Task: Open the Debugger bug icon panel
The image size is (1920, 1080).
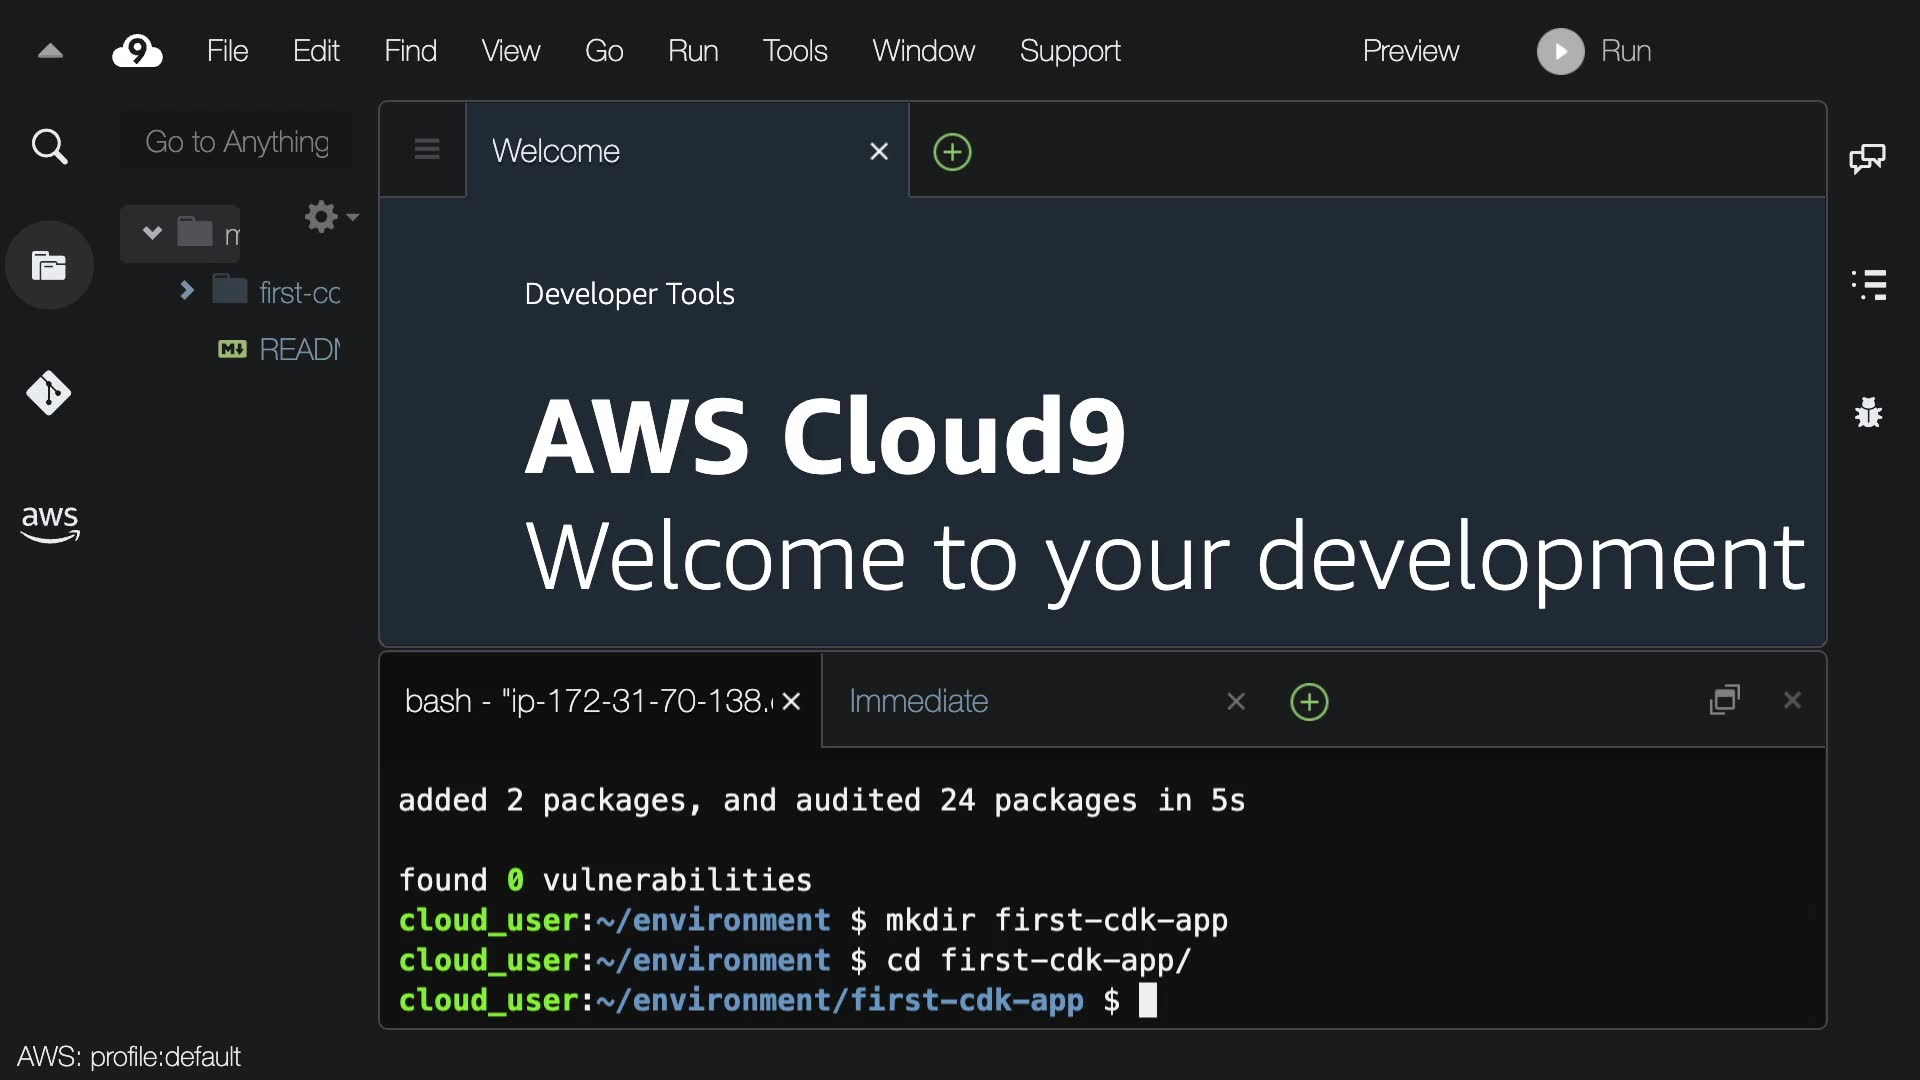Action: (x=1868, y=412)
